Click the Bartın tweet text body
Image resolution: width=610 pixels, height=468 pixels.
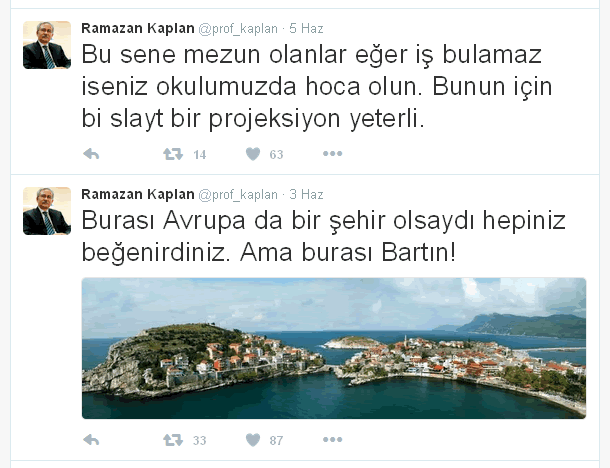[x=323, y=237]
